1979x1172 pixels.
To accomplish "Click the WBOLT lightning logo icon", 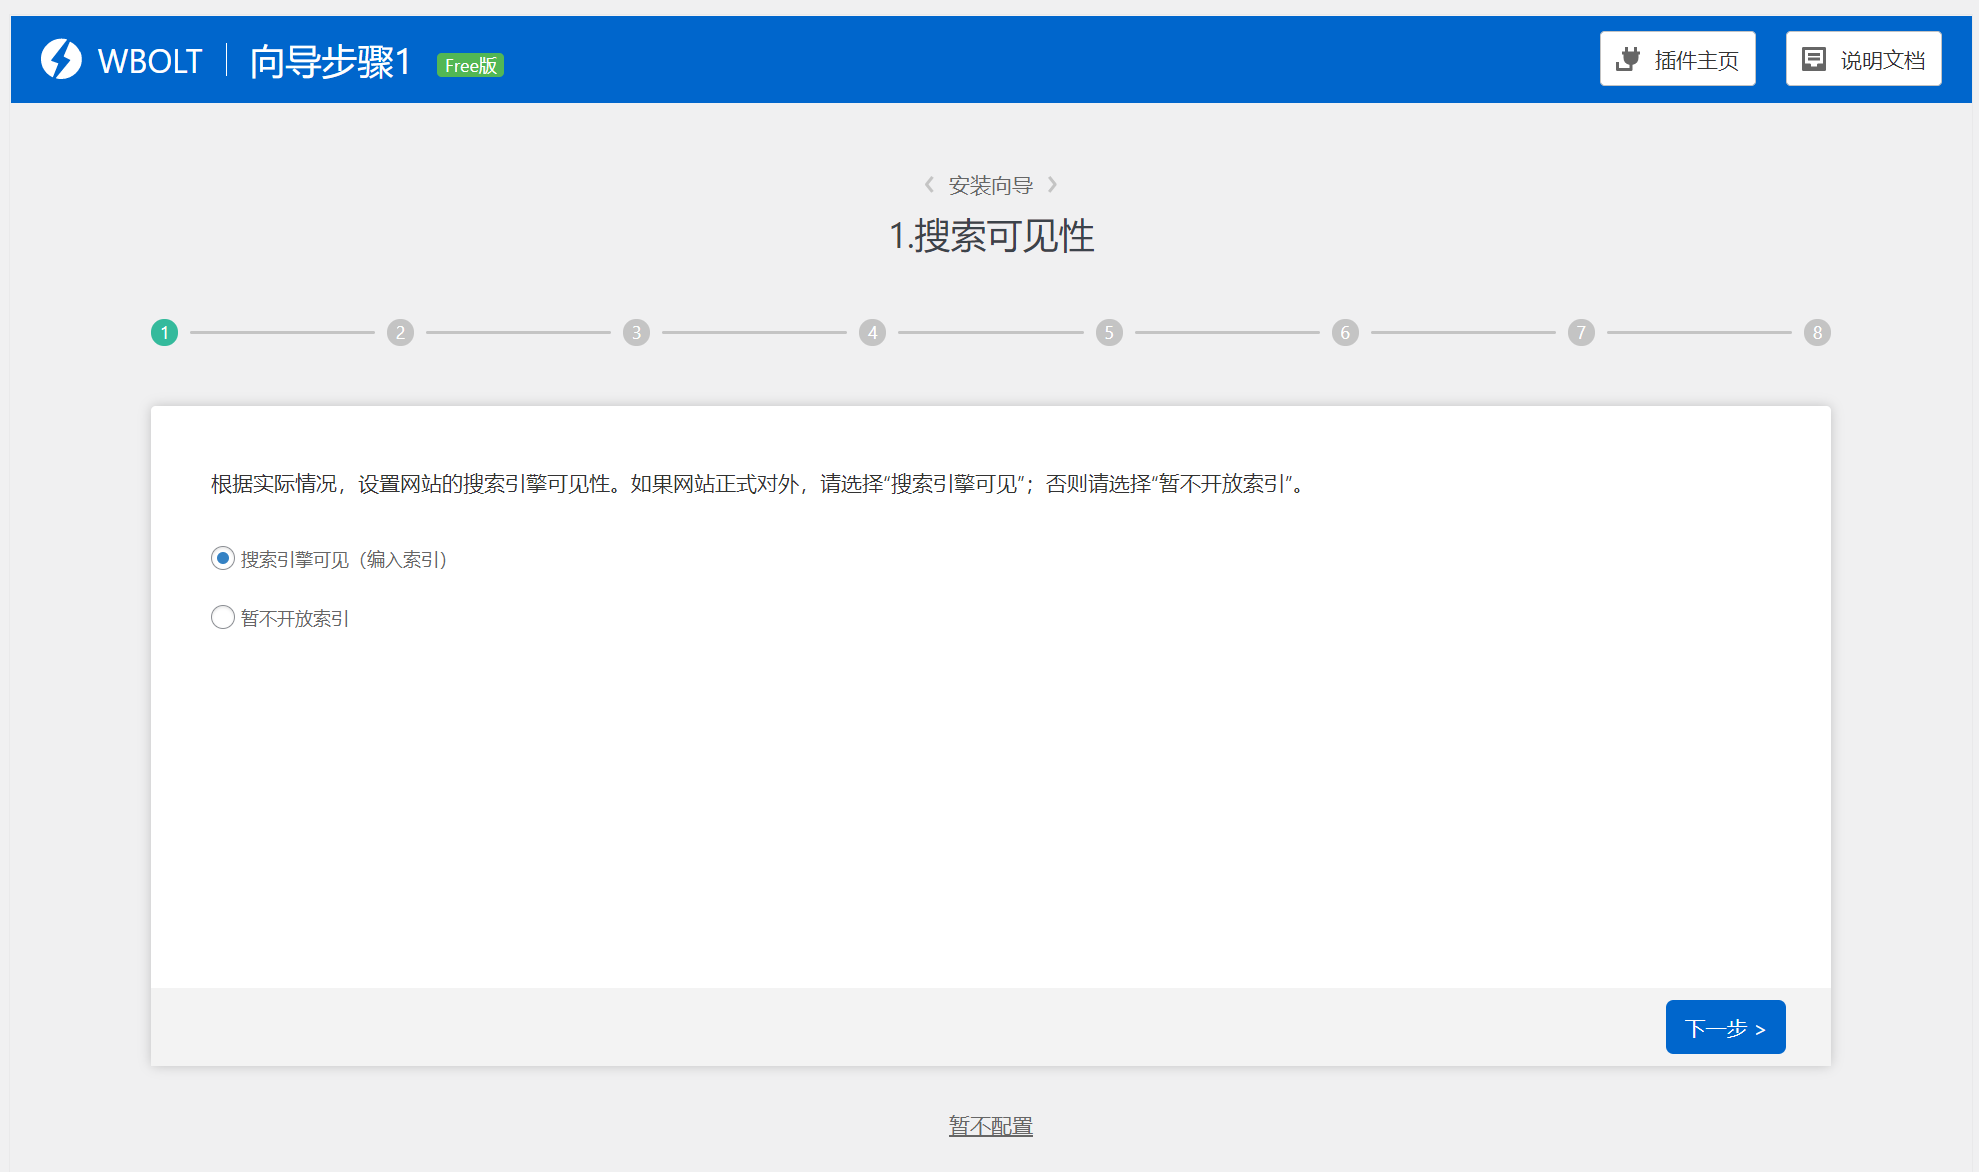I will (61, 60).
